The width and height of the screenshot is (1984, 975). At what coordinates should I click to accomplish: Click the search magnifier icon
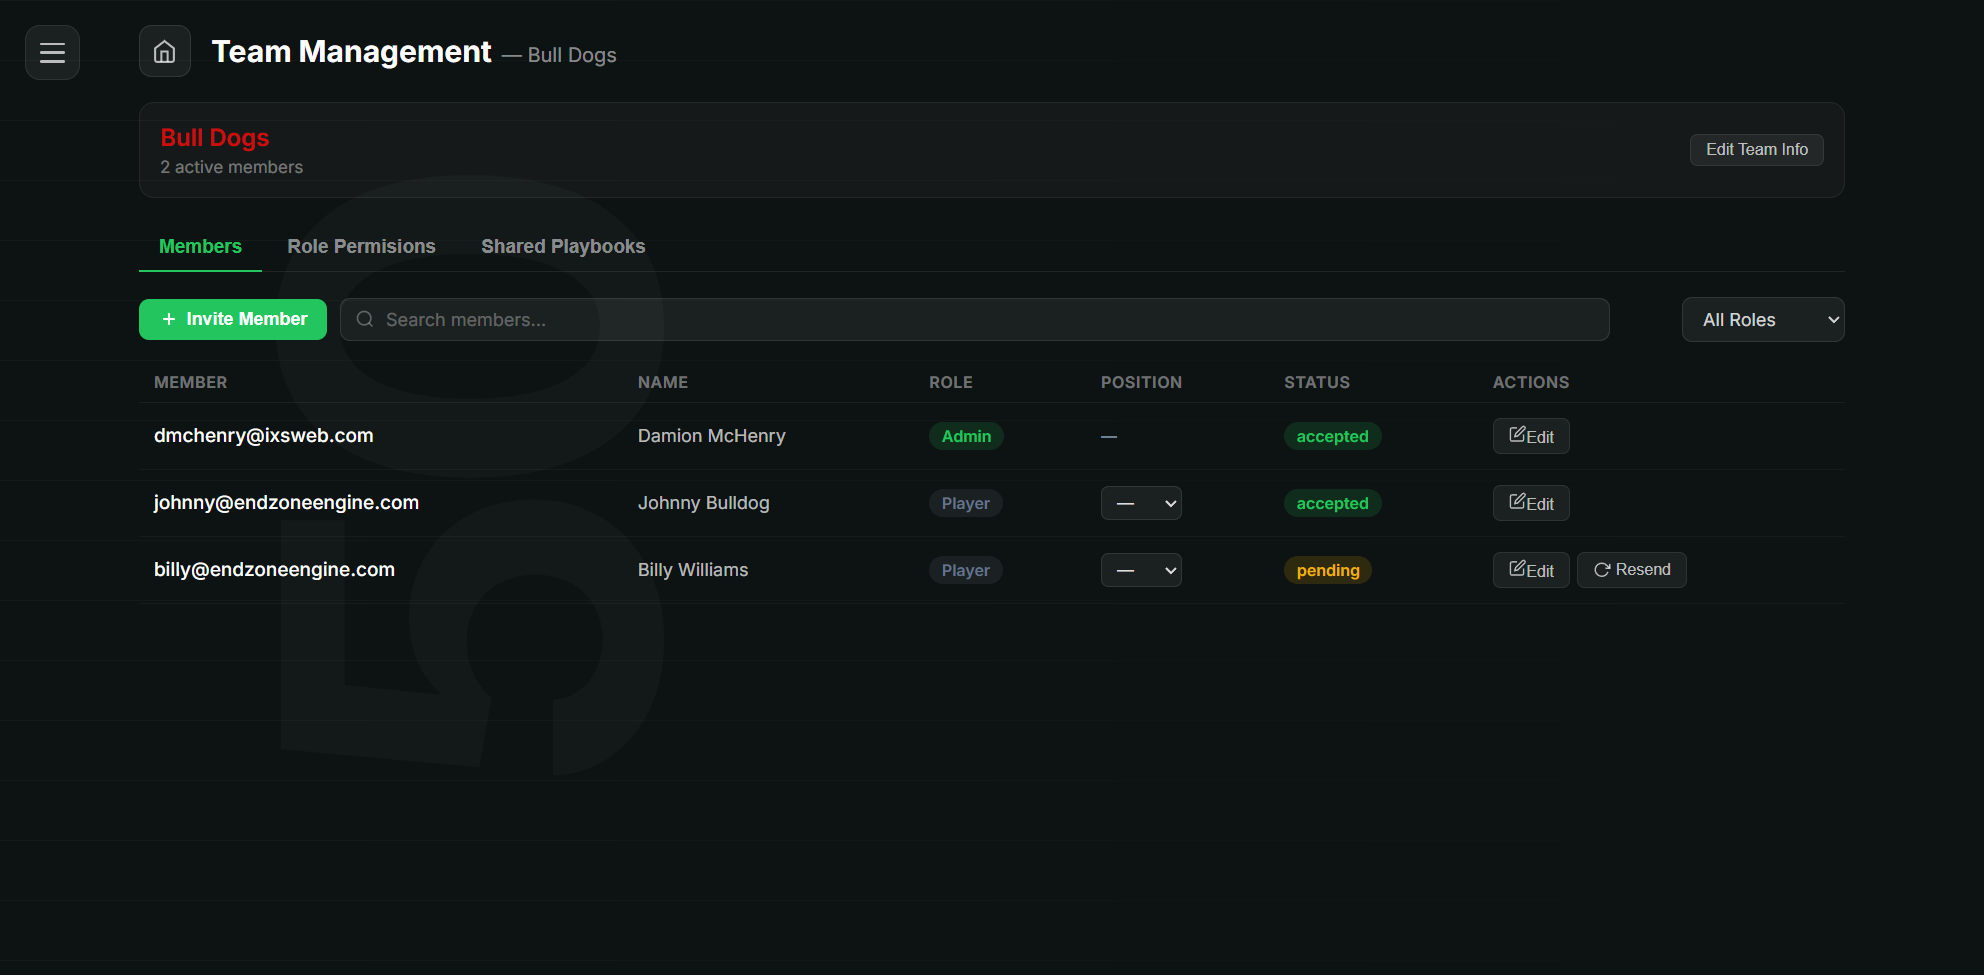(x=365, y=319)
